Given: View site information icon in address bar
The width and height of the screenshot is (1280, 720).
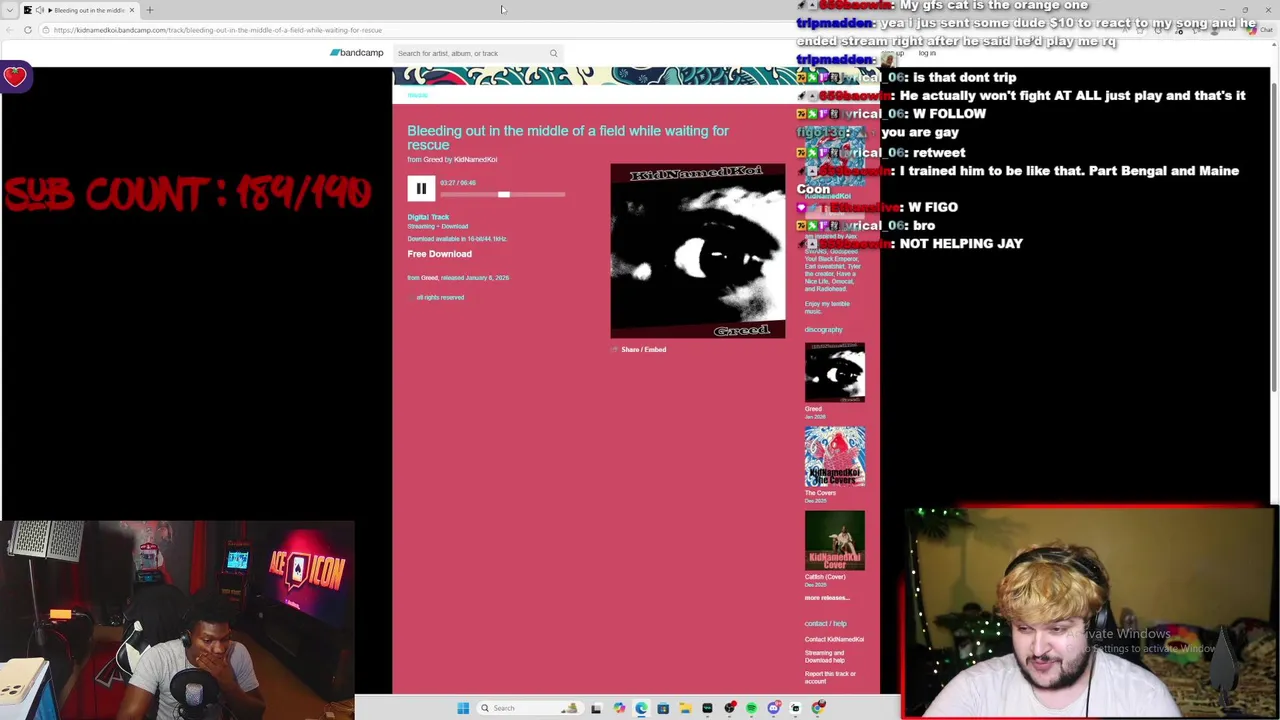Looking at the screenshot, I should tap(45, 30).
